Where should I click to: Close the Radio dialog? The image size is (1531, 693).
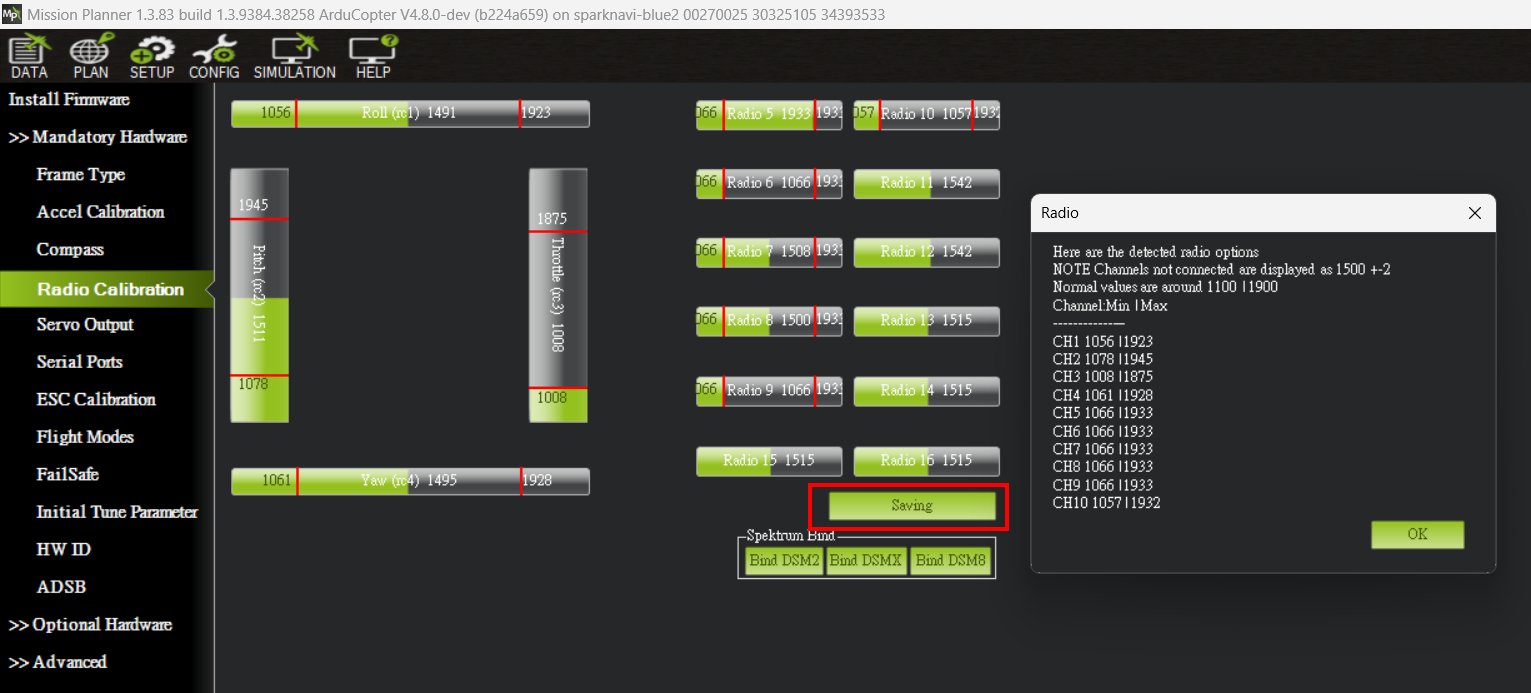[x=1474, y=213]
